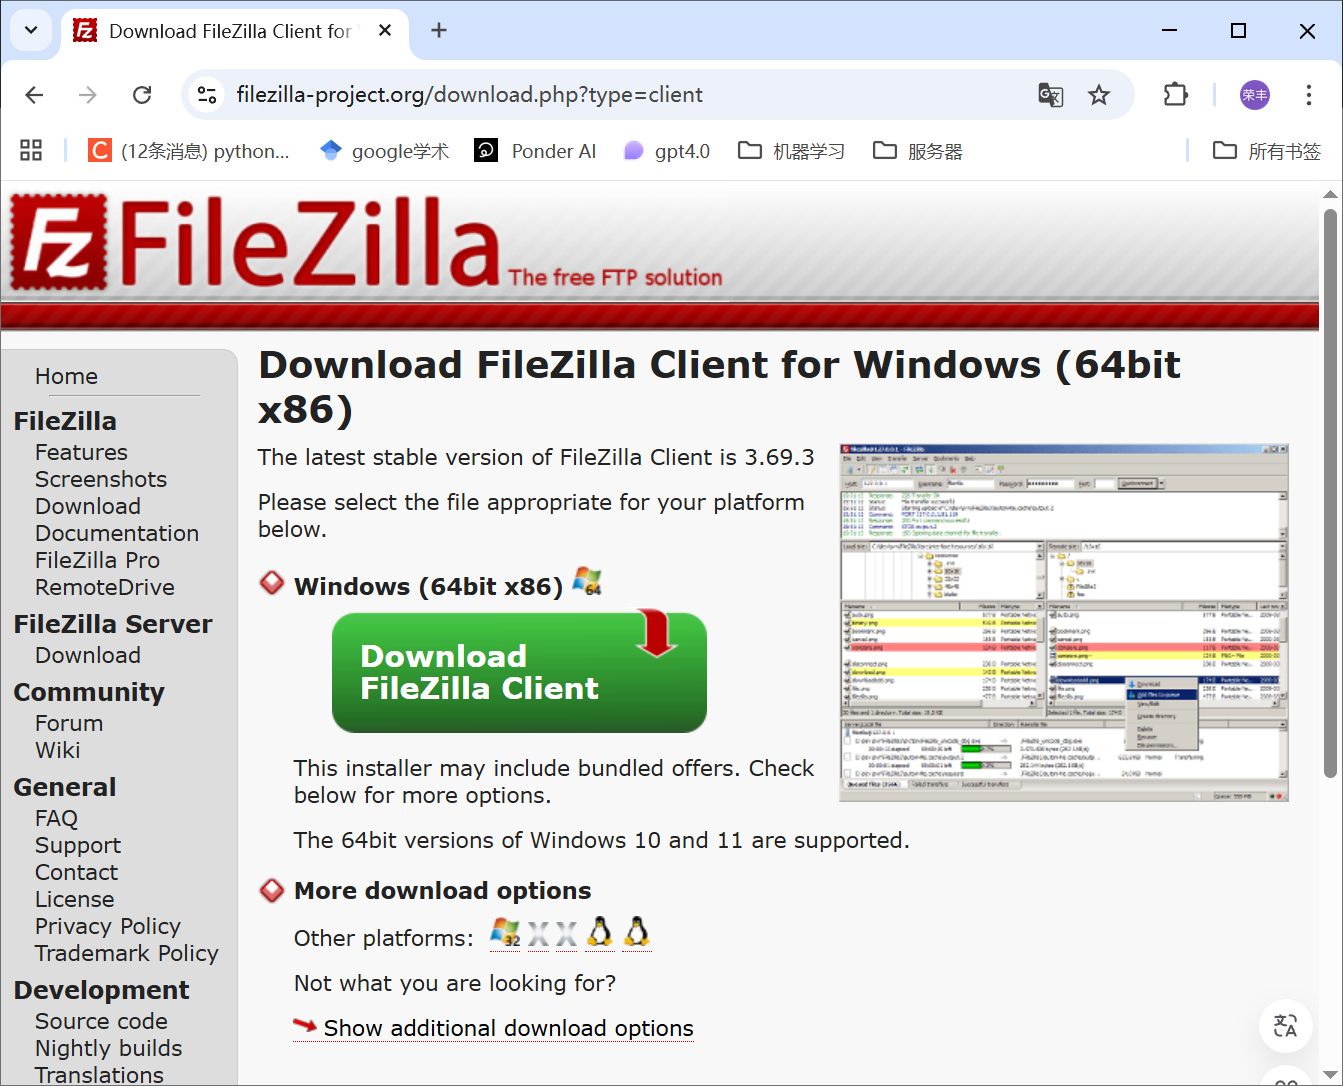Open Download under FileZilla Server section
The height and width of the screenshot is (1086, 1343).
(x=88, y=655)
